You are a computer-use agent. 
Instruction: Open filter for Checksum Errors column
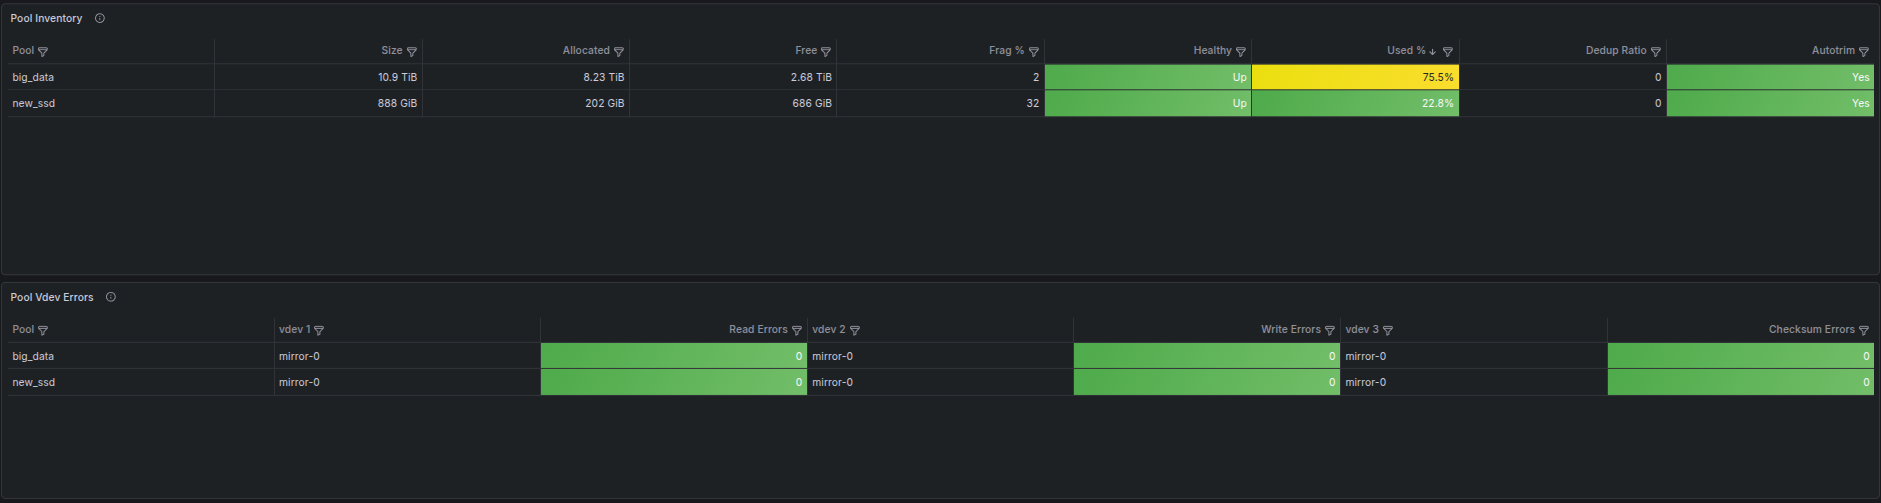[1864, 330]
